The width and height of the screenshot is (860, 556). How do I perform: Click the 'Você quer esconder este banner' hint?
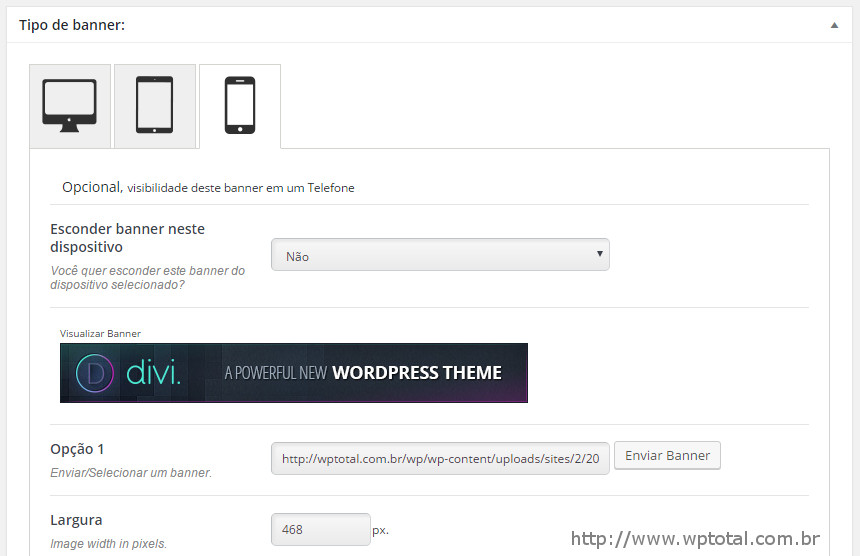pyautogui.click(x=147, y=277)
